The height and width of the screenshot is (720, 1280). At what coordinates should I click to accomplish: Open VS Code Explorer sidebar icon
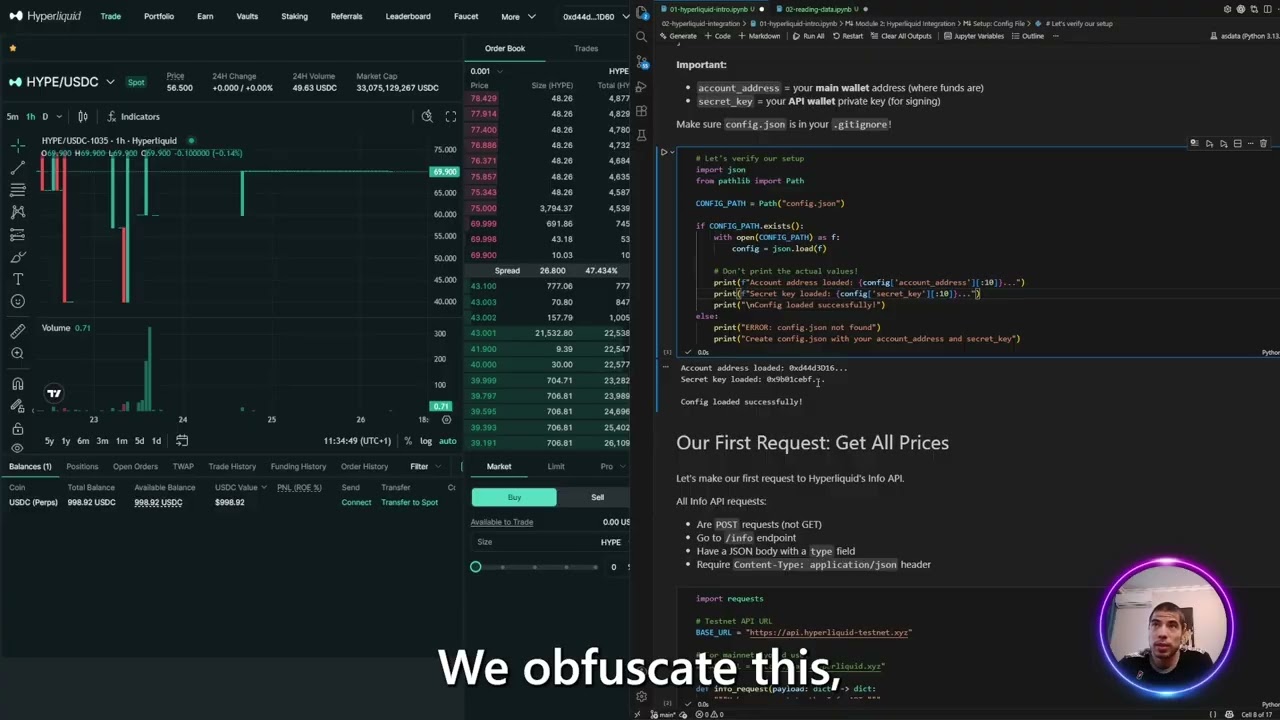(x=642, y=13)
